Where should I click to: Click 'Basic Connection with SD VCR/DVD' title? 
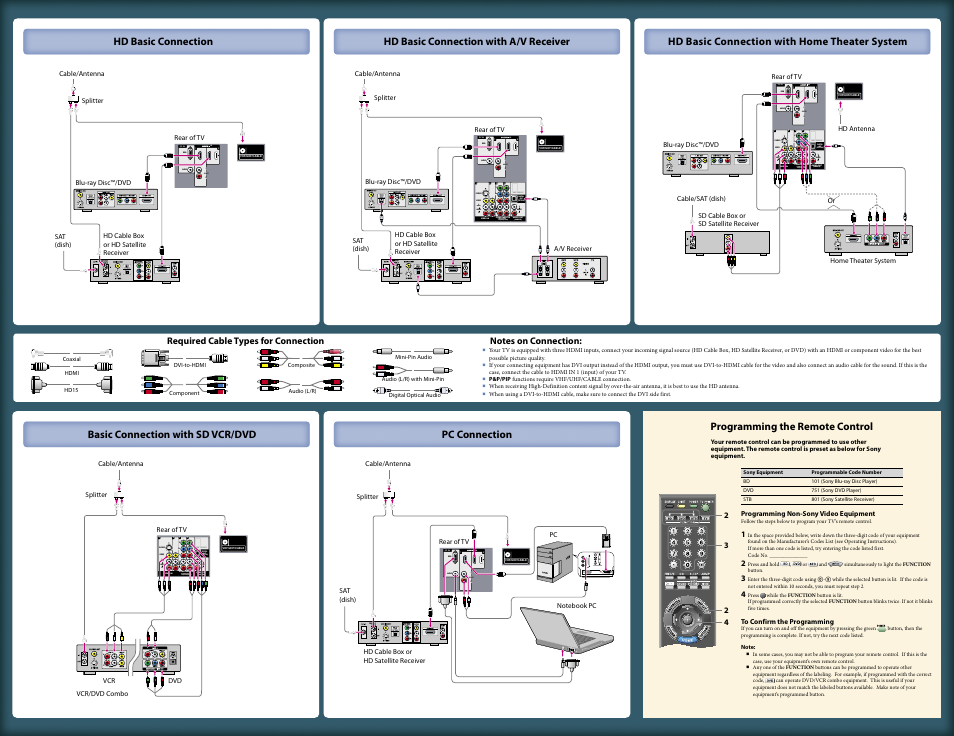tap(172, 434)
